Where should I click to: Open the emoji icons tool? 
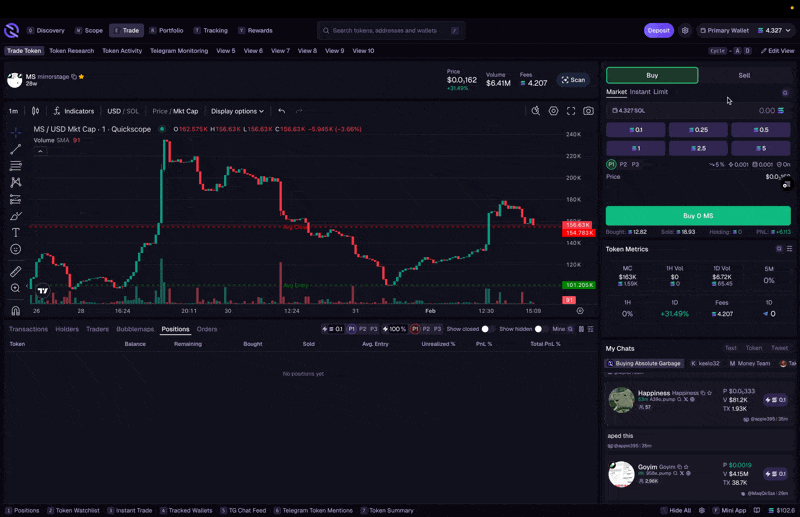tap(16, 249)
